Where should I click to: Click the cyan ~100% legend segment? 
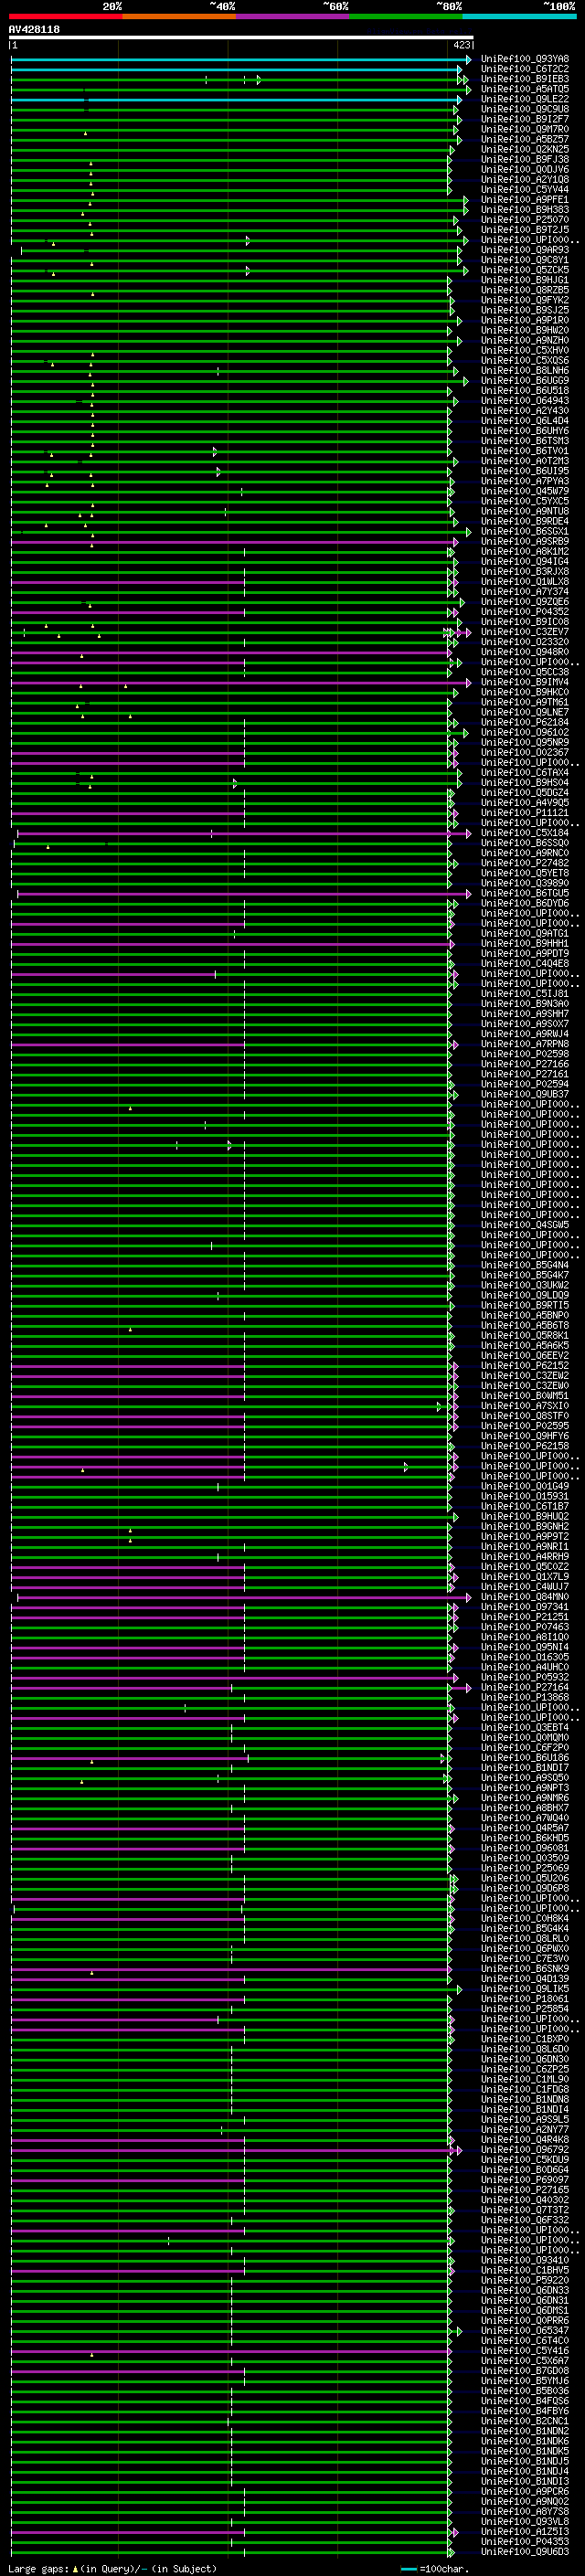pyautogui.click(x=519, y=16)
